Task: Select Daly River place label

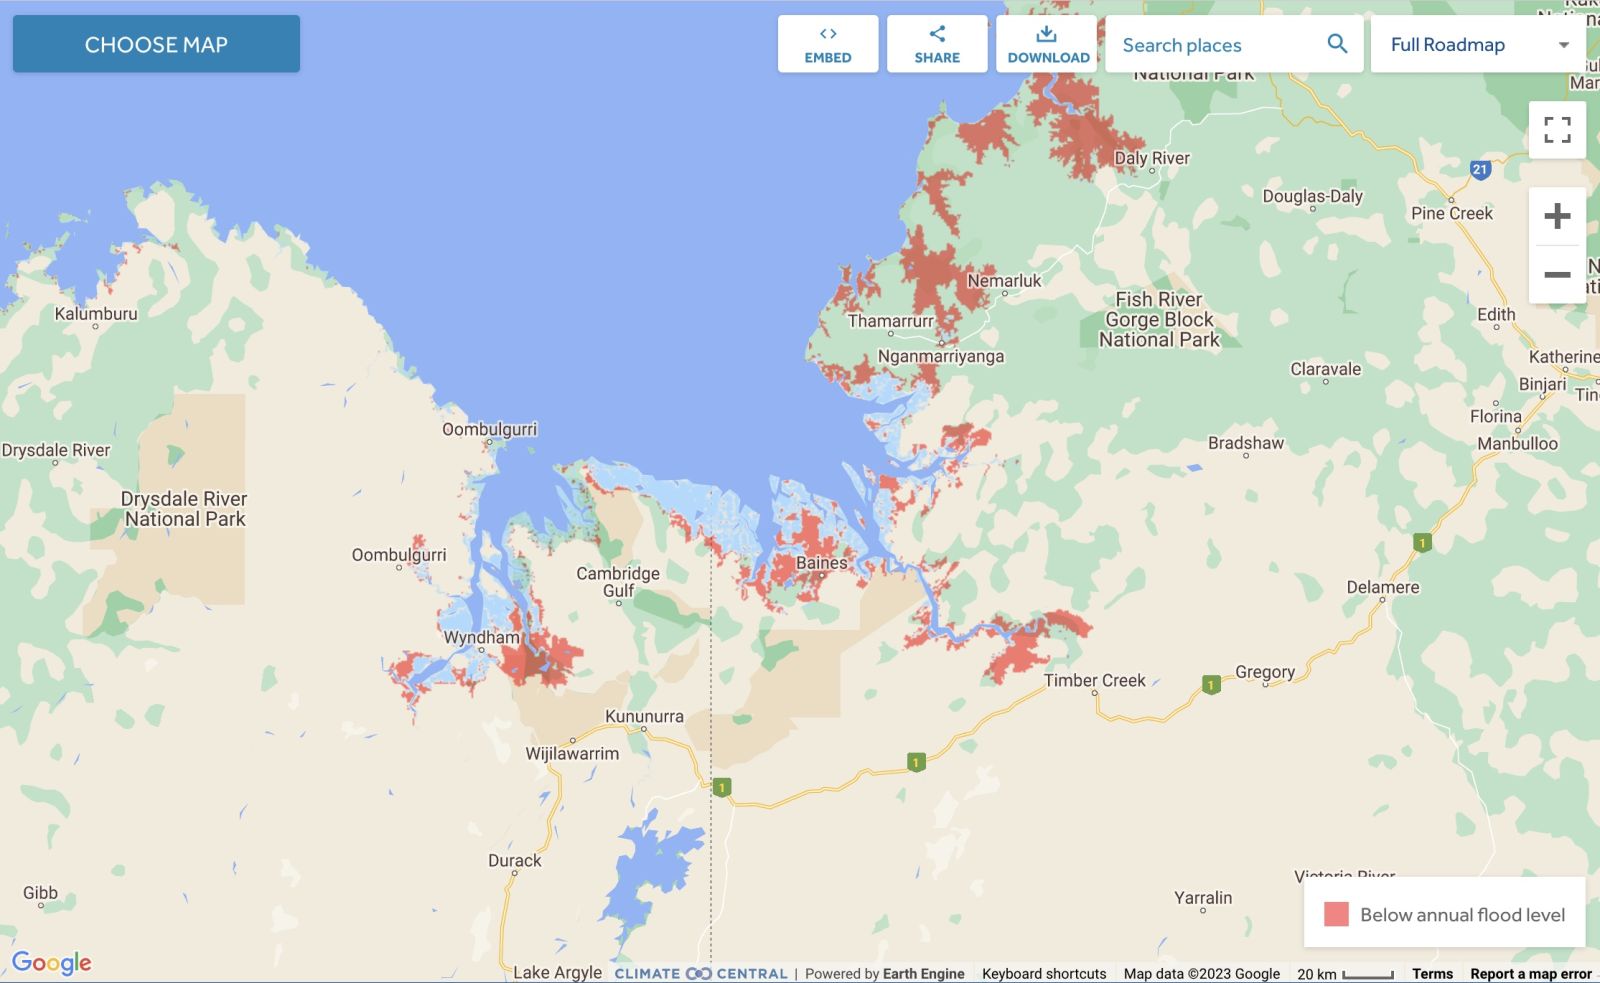Action: pyautogui.click(x=1152, y=158)
